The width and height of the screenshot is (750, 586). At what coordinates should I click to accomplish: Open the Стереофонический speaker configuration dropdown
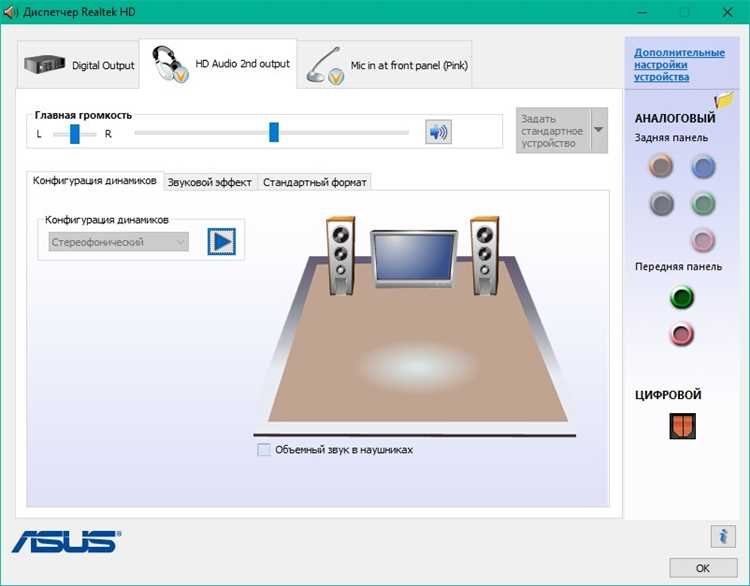tap(119, 242)
